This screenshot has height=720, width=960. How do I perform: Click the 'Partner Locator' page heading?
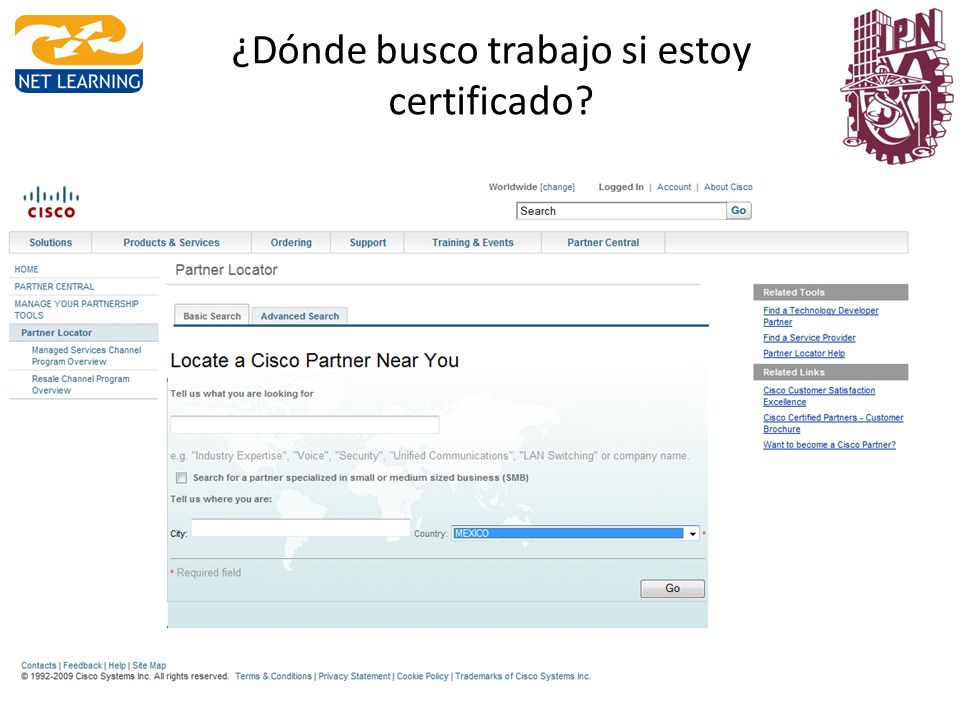point(227,270)
